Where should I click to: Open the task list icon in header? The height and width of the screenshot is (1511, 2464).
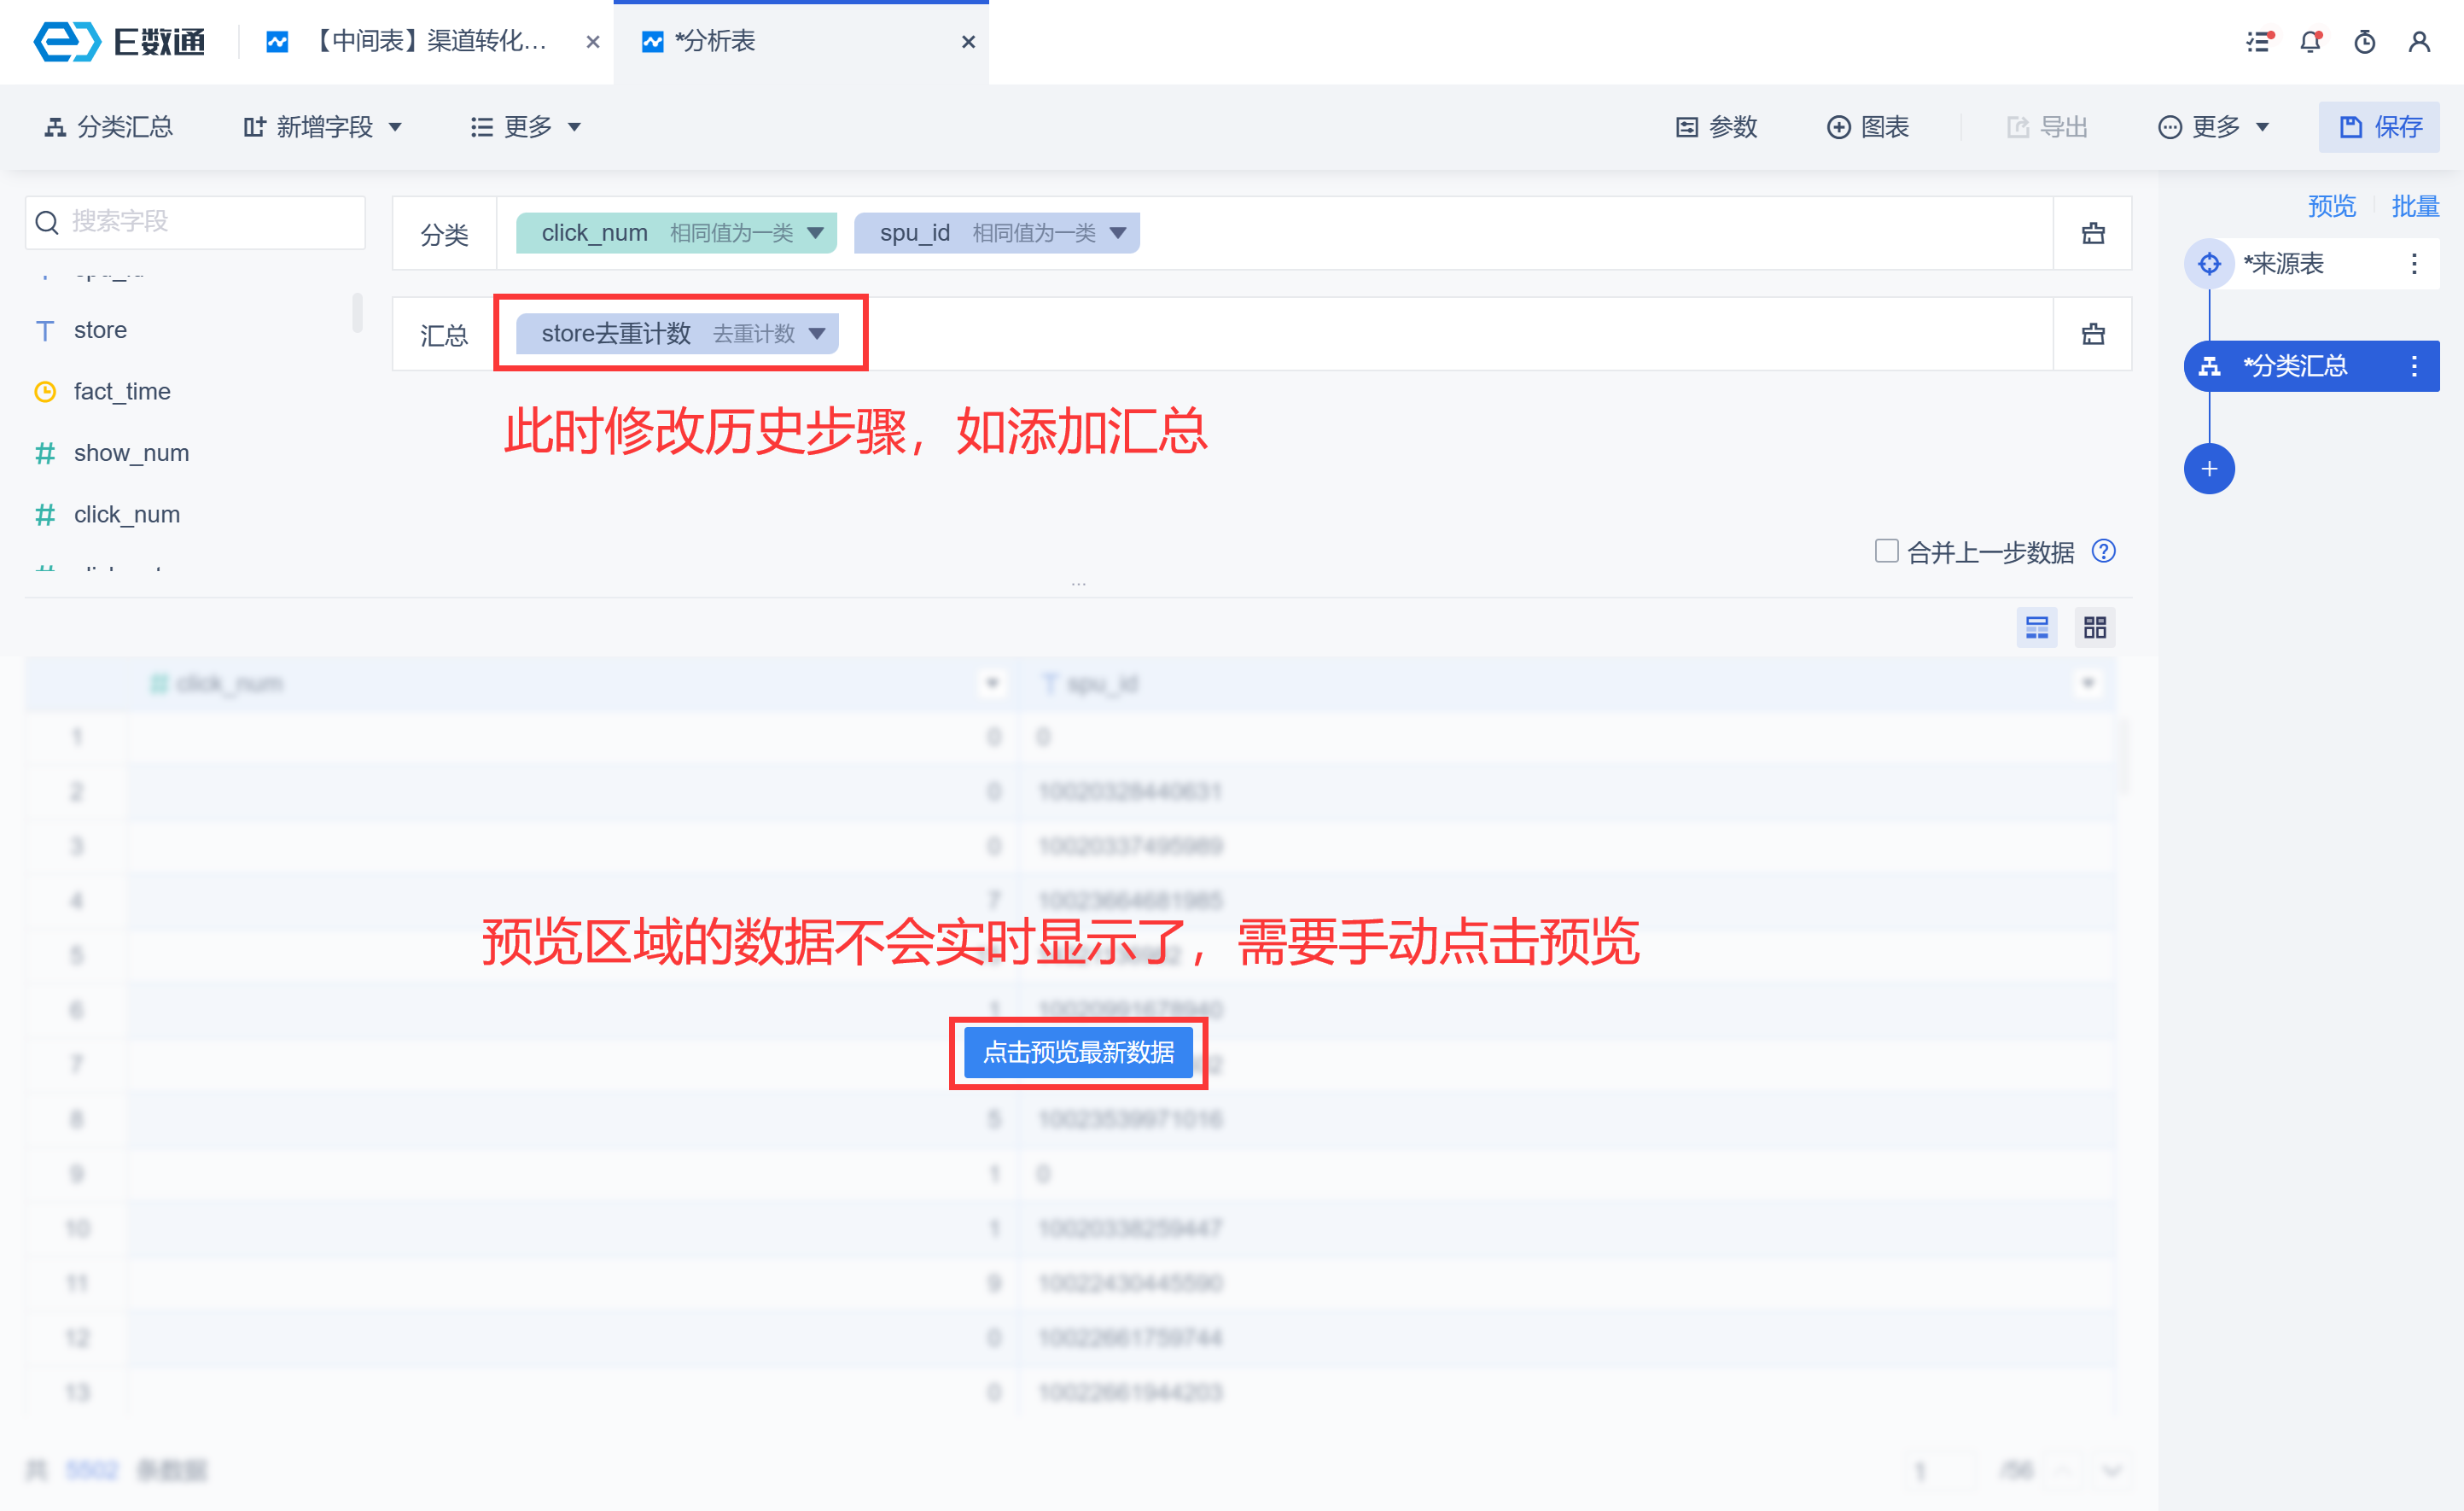[x=2258, y=42]
